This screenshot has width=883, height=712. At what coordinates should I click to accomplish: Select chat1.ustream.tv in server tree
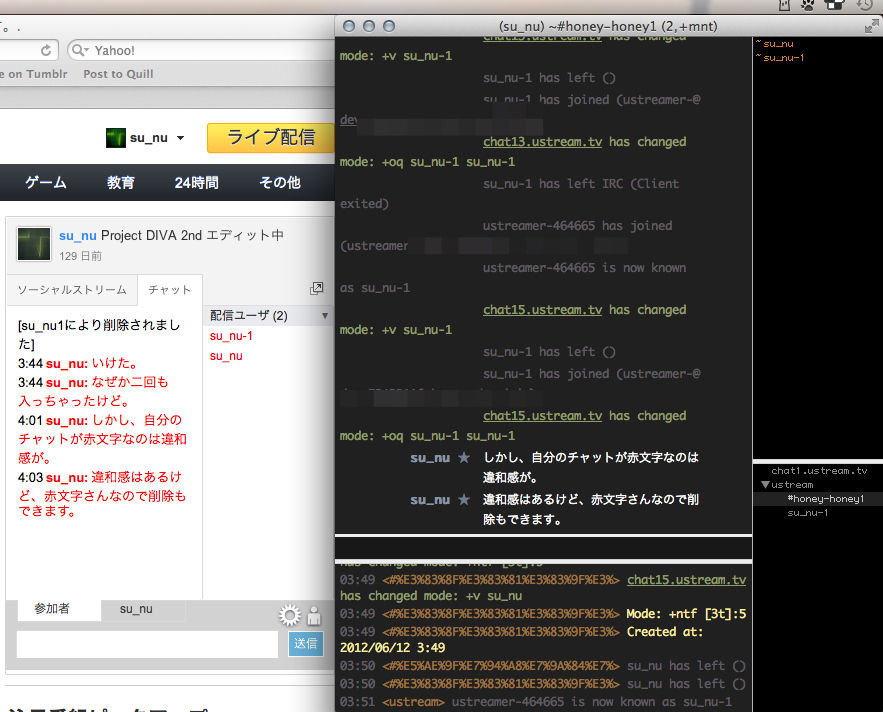(x=819, y=471)
